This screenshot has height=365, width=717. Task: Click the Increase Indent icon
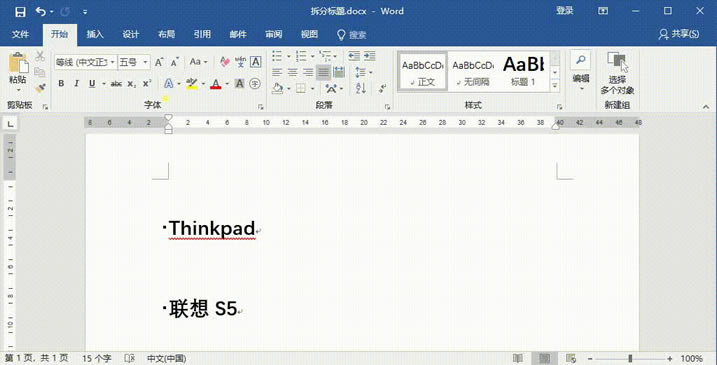[x=370, y=56]
